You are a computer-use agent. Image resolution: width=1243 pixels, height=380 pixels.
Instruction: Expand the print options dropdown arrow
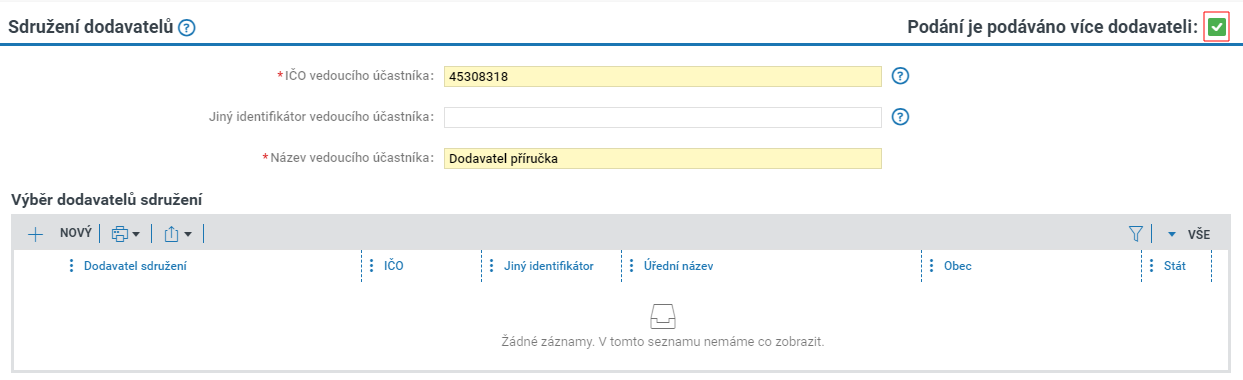pos(136,234)
